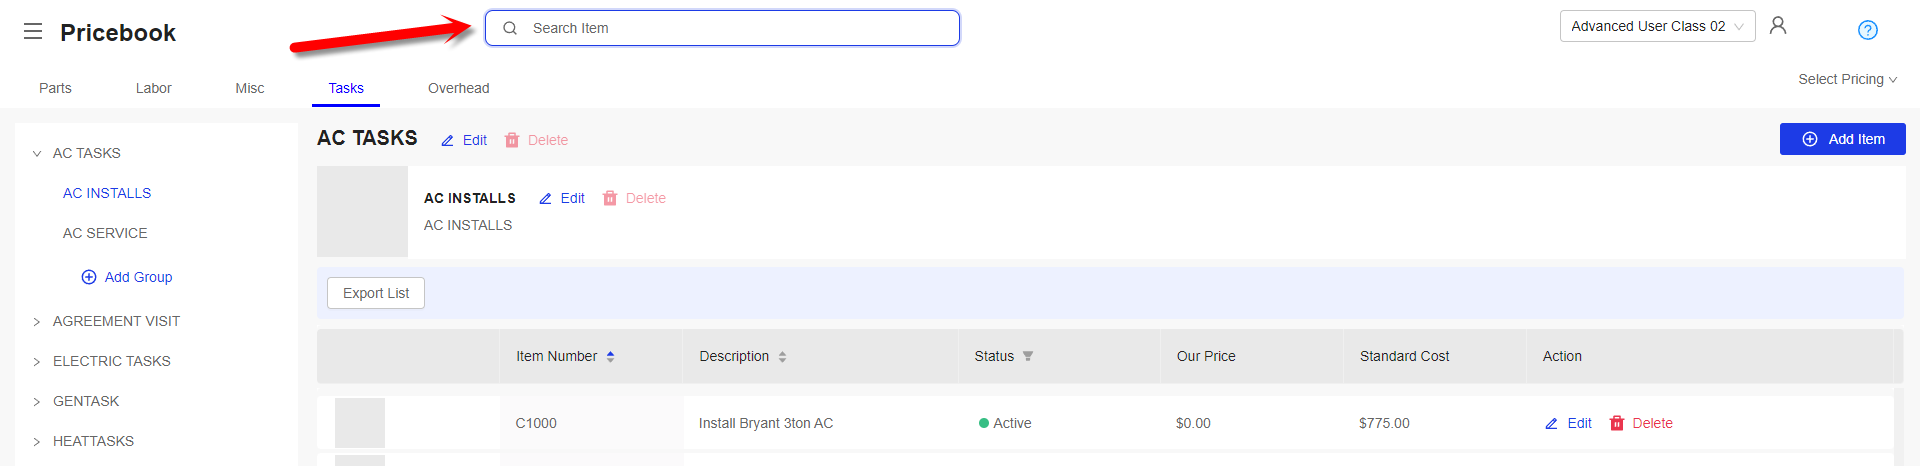The height and width of the screenshot is (466, 1920).
Task: Click the Export List button
Action: pos(376,293)
